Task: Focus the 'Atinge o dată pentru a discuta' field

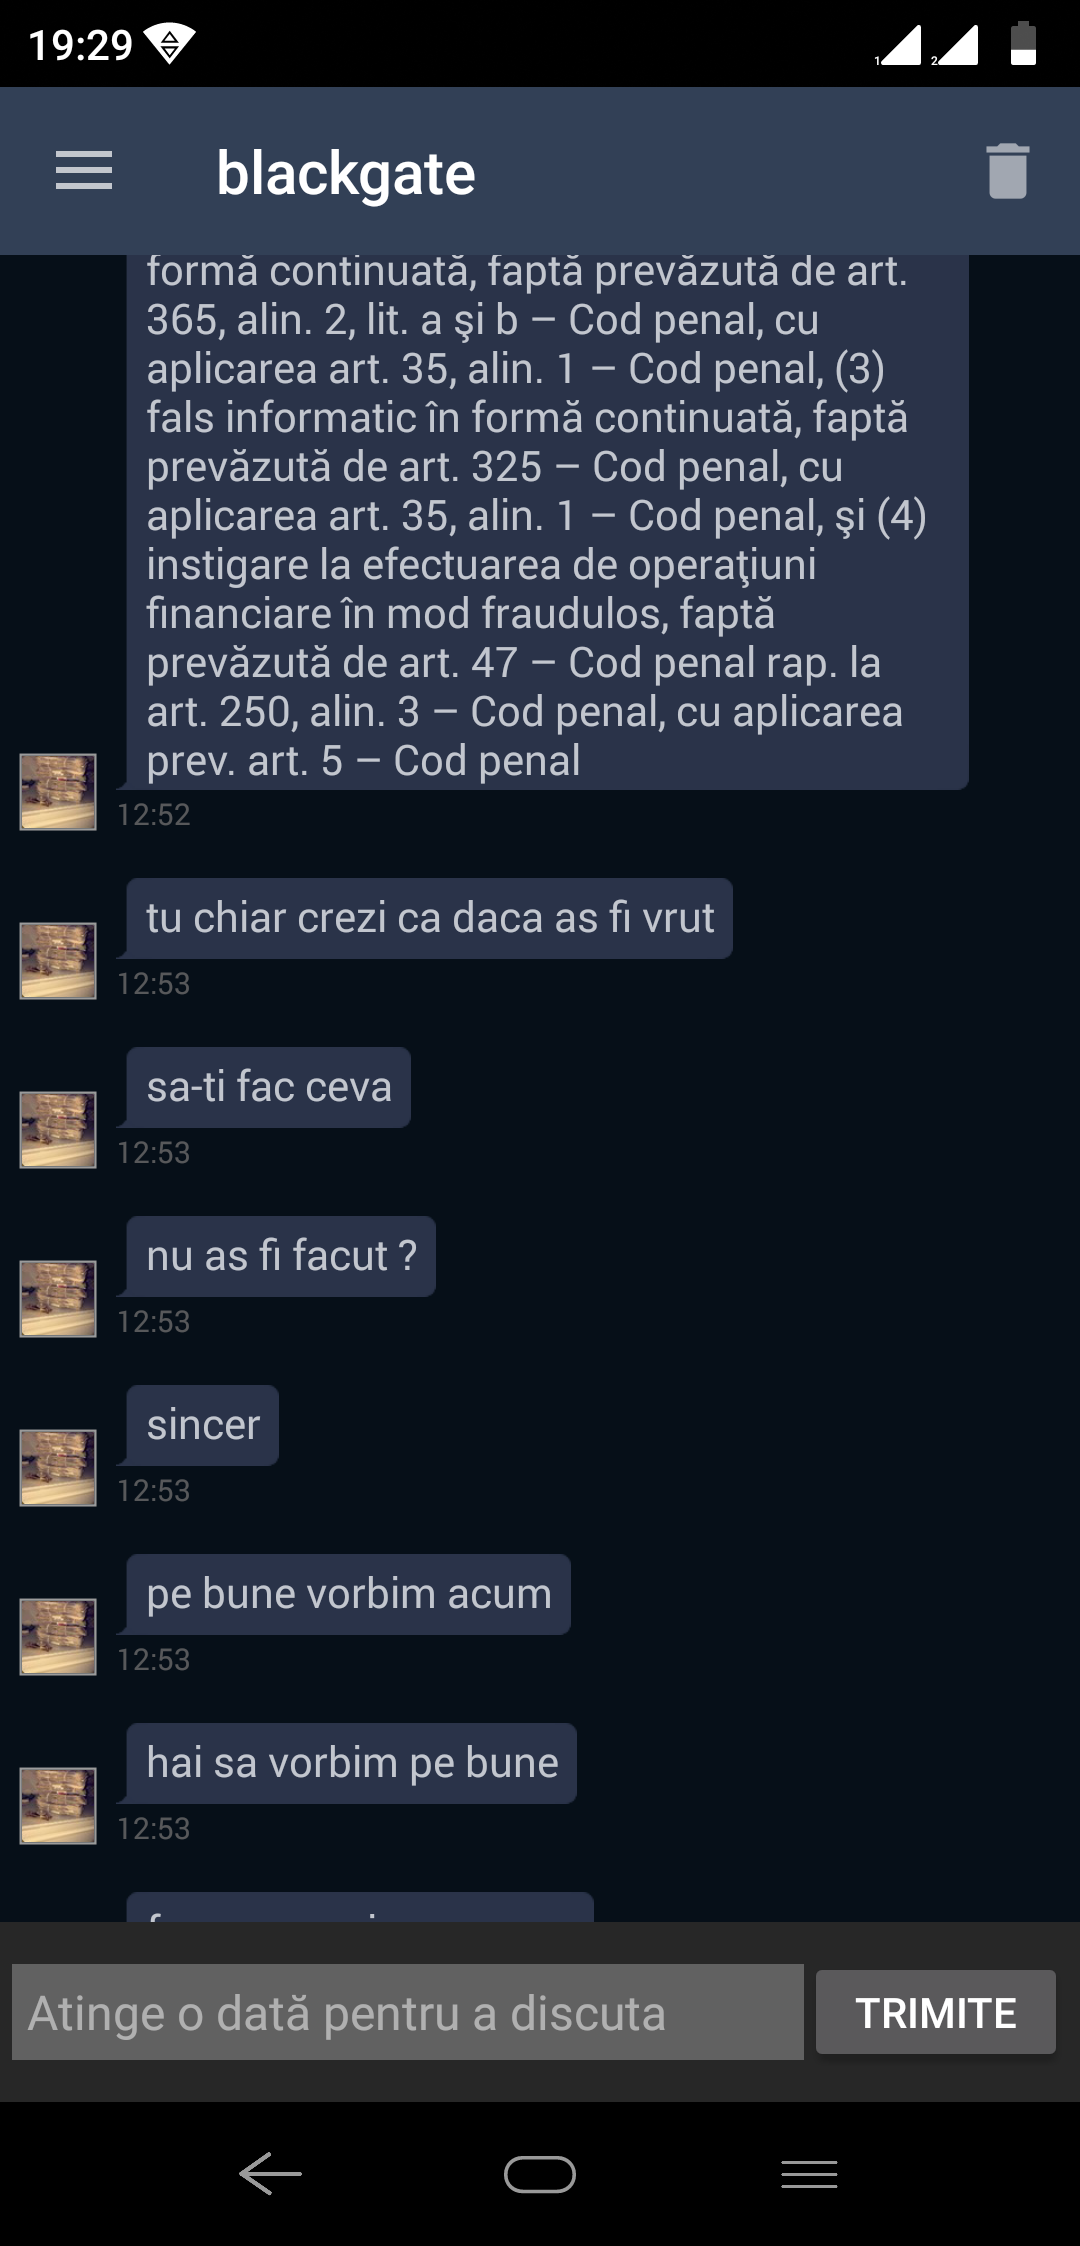Action: pyautogui.click(x=408, y=2012)
